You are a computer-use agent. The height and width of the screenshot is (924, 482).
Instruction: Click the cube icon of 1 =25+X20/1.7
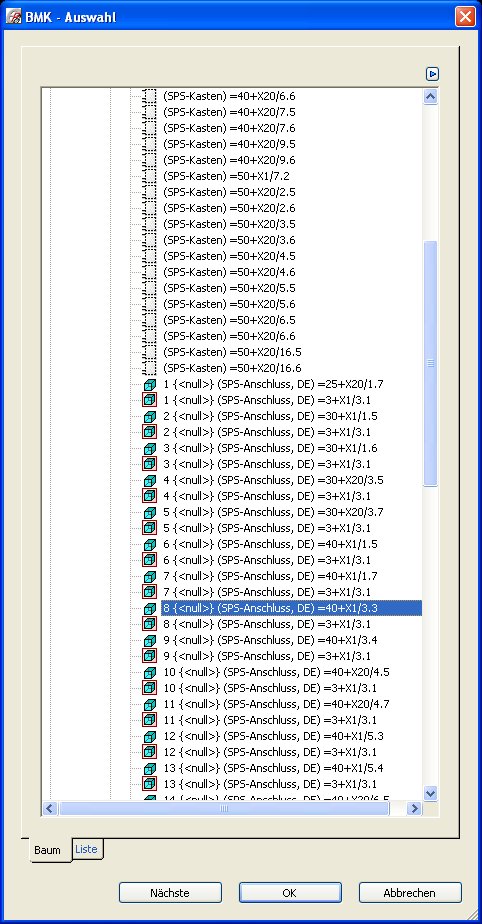pyautogui.click(x=150, y=384)
